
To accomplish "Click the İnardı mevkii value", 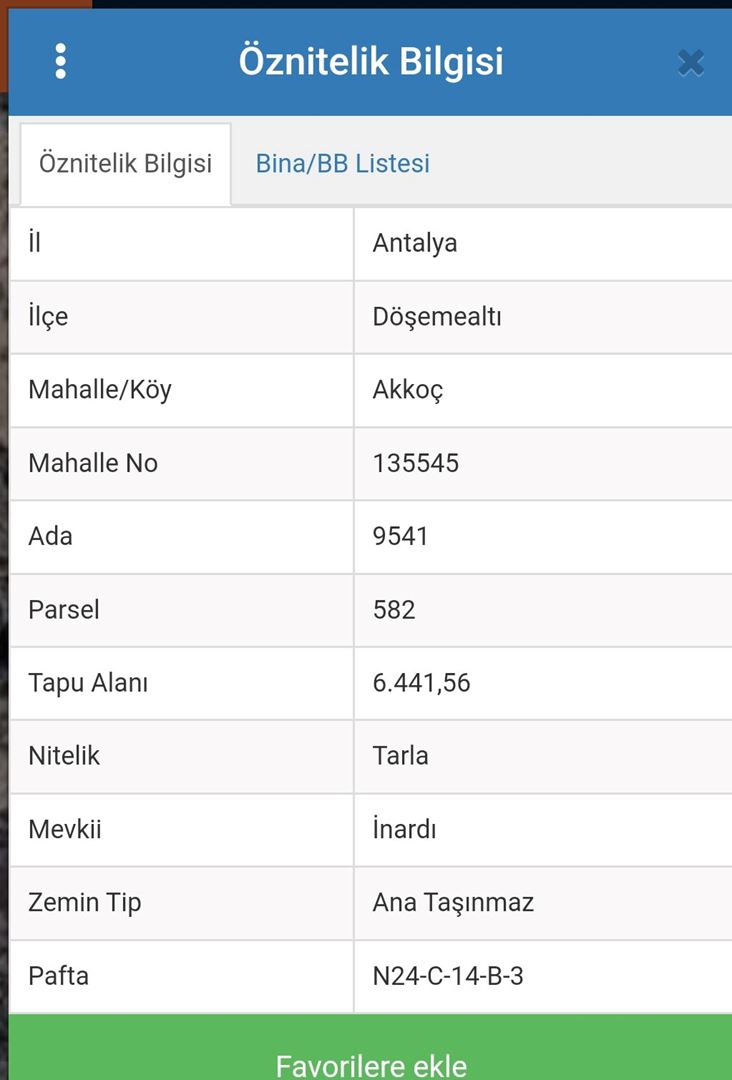I will coord(405,829).
